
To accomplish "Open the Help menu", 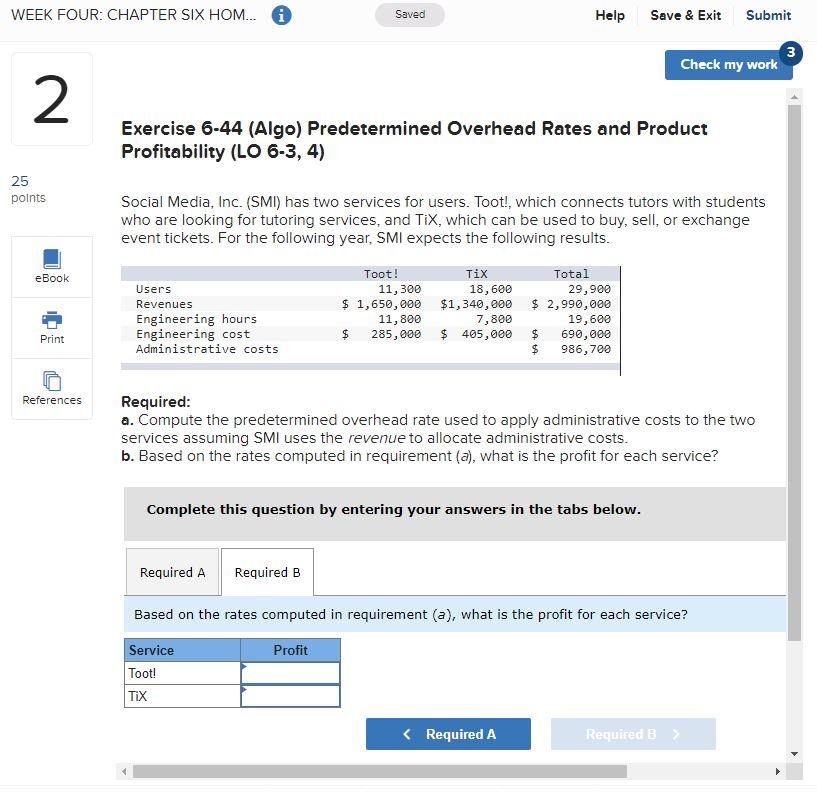I will point(610,15).
